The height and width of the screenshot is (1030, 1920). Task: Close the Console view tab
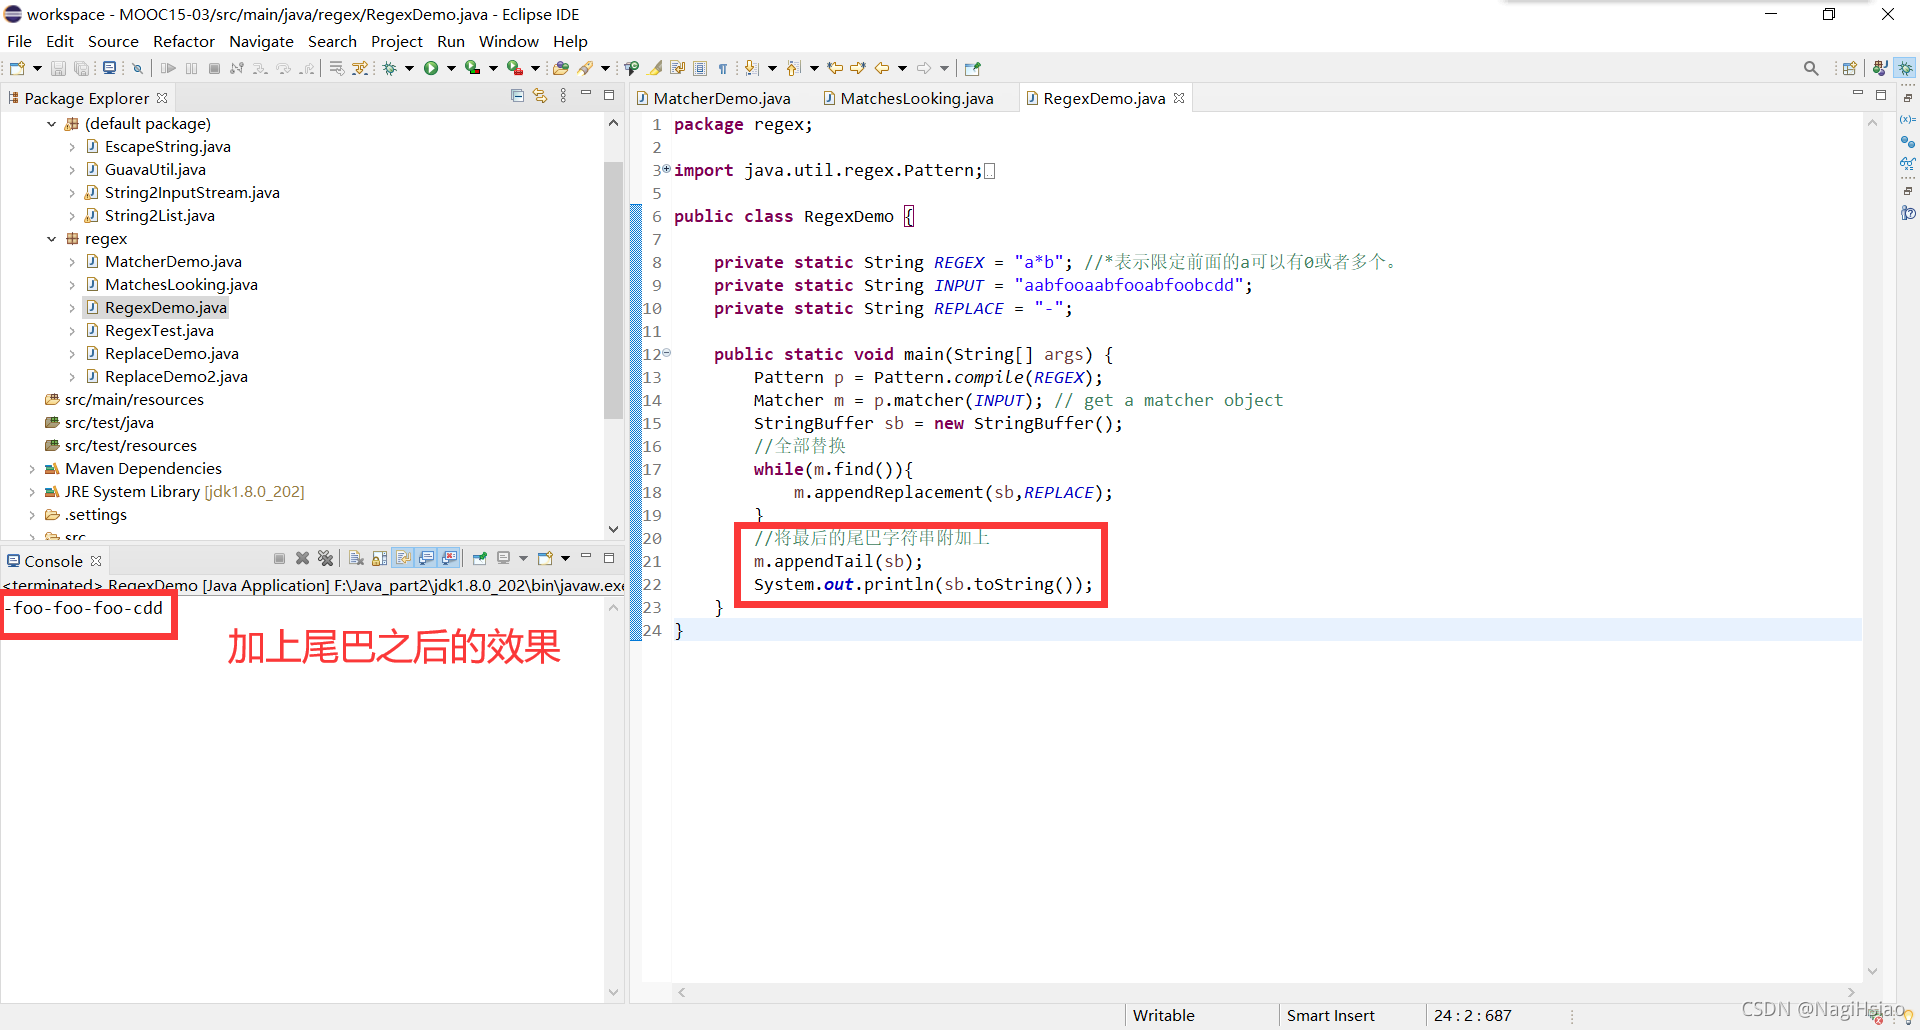point(96,561)
